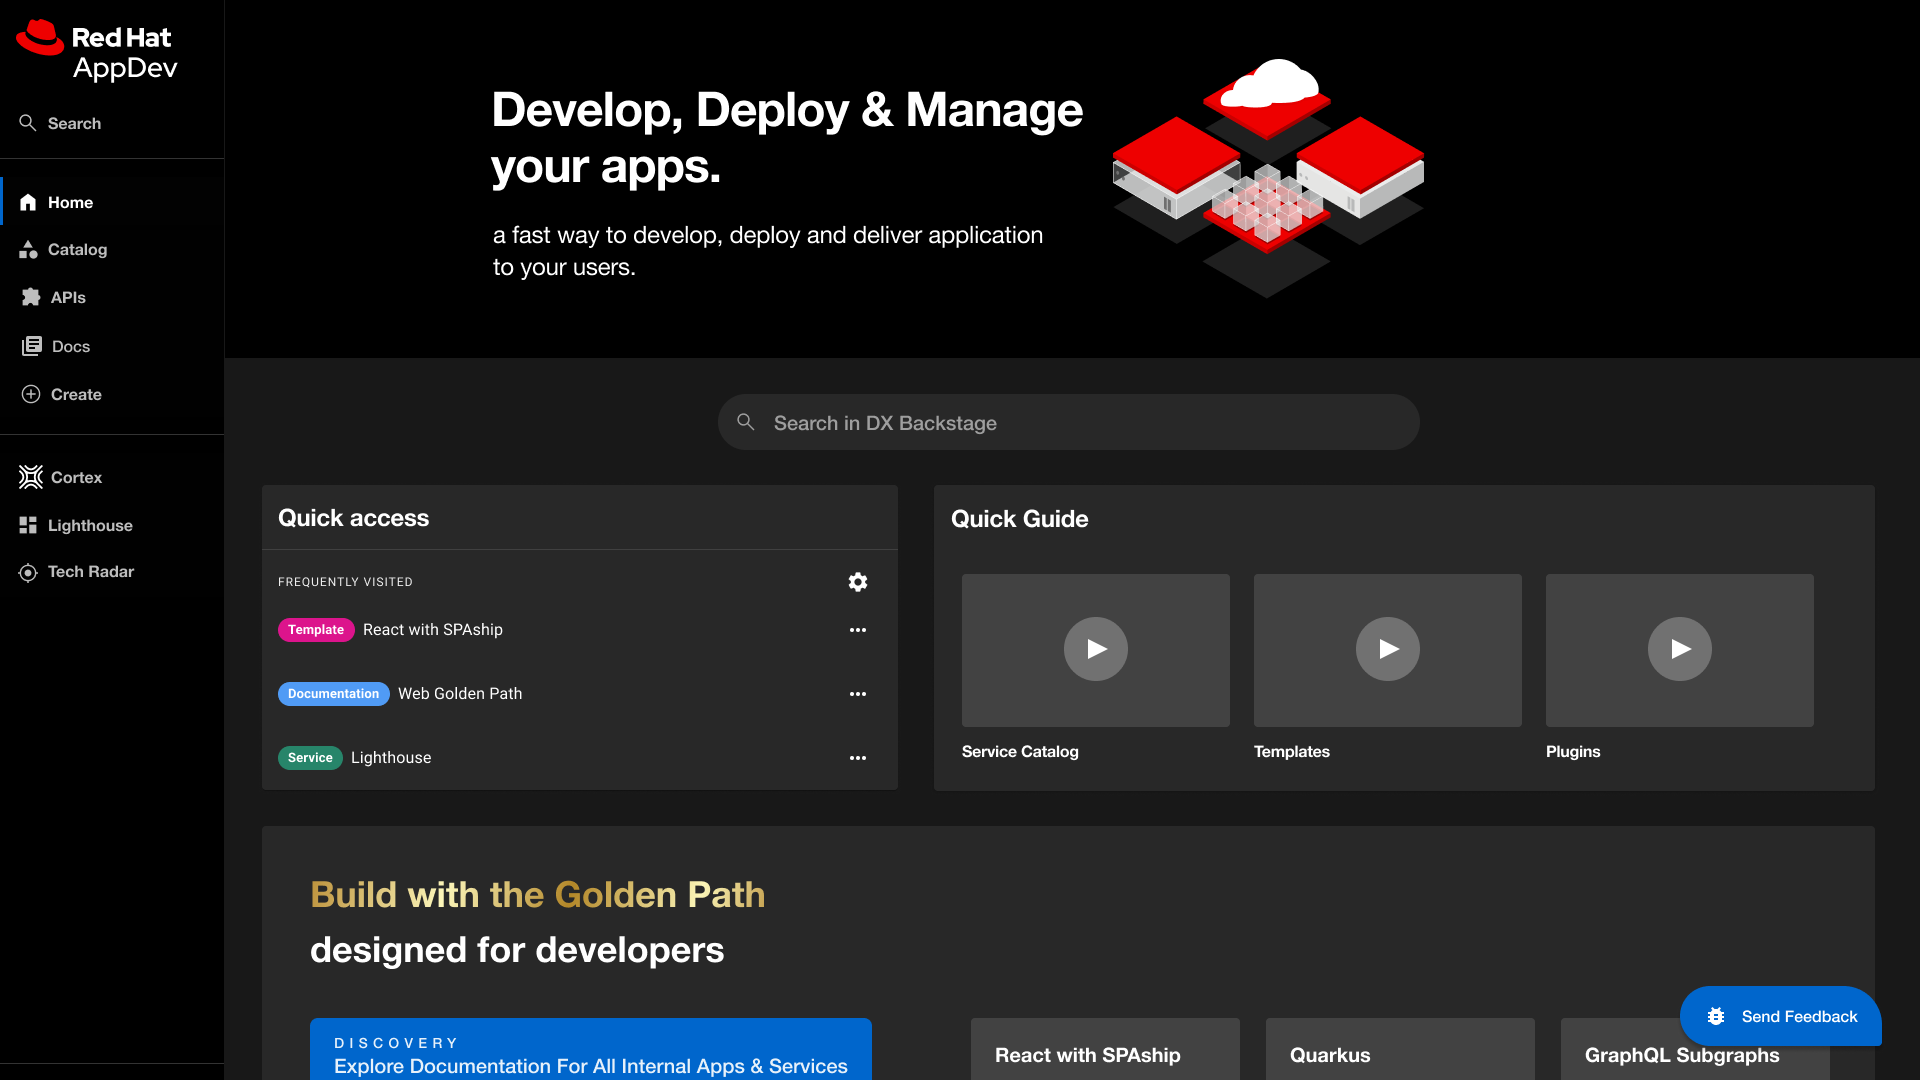Viewport: 1920px width, 1080px height.
Task: Click the Service Catalog video caption
Action: pos(1020,752)
